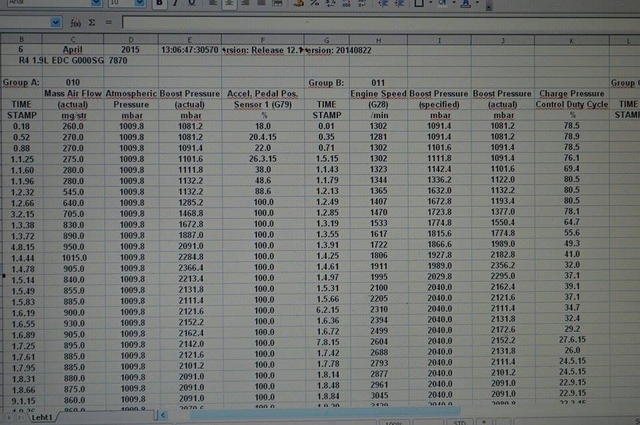Screen dimensions: 640x425
Task: Insert the Sum function
Action: coord(92,22)
